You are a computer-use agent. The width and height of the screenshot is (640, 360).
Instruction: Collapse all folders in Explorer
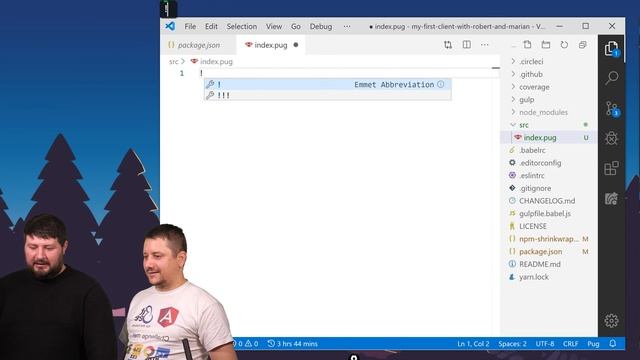(582, 44)
